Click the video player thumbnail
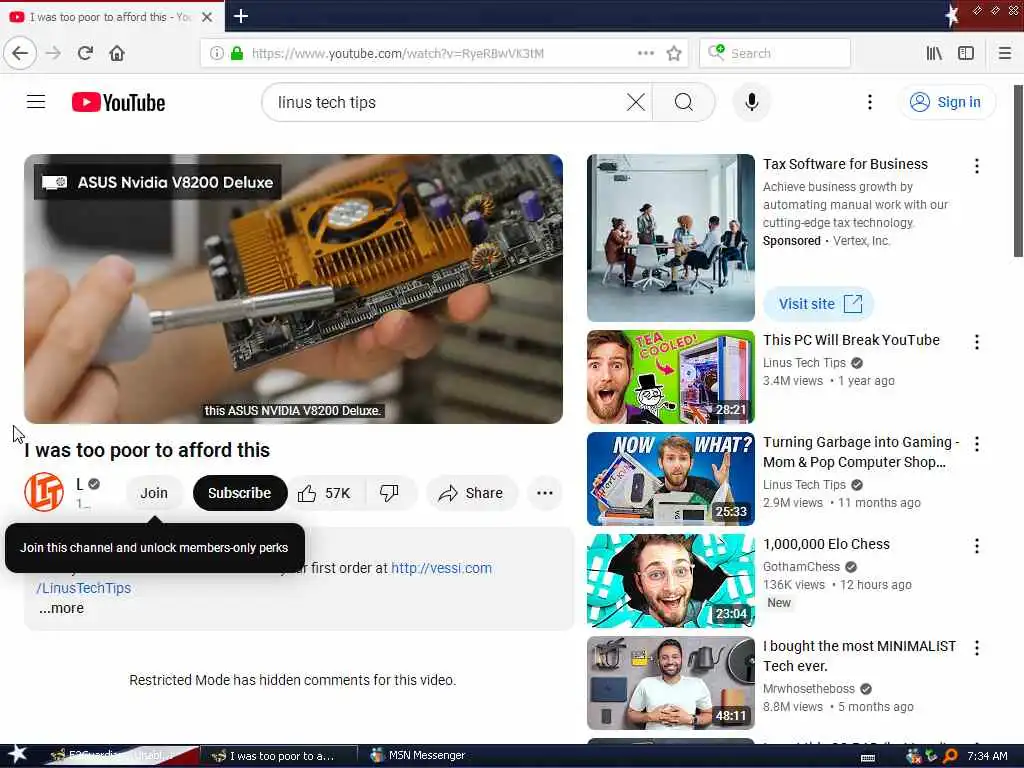 tap(293, 289)
